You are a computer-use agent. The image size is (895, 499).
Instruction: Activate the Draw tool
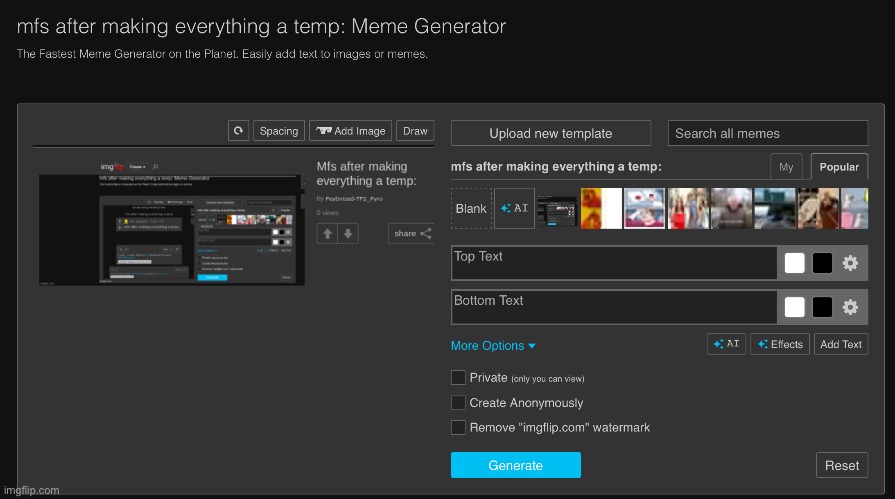[x=415, y=131]
